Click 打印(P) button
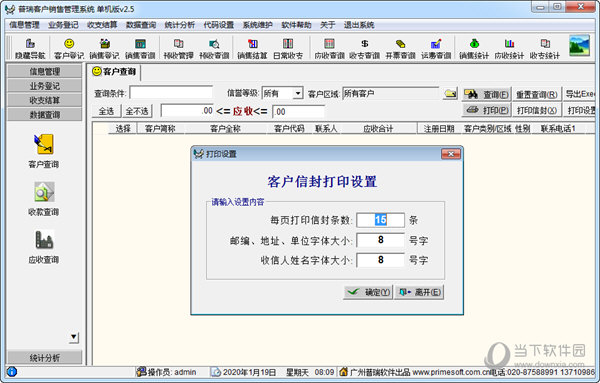 coord(486,110)
